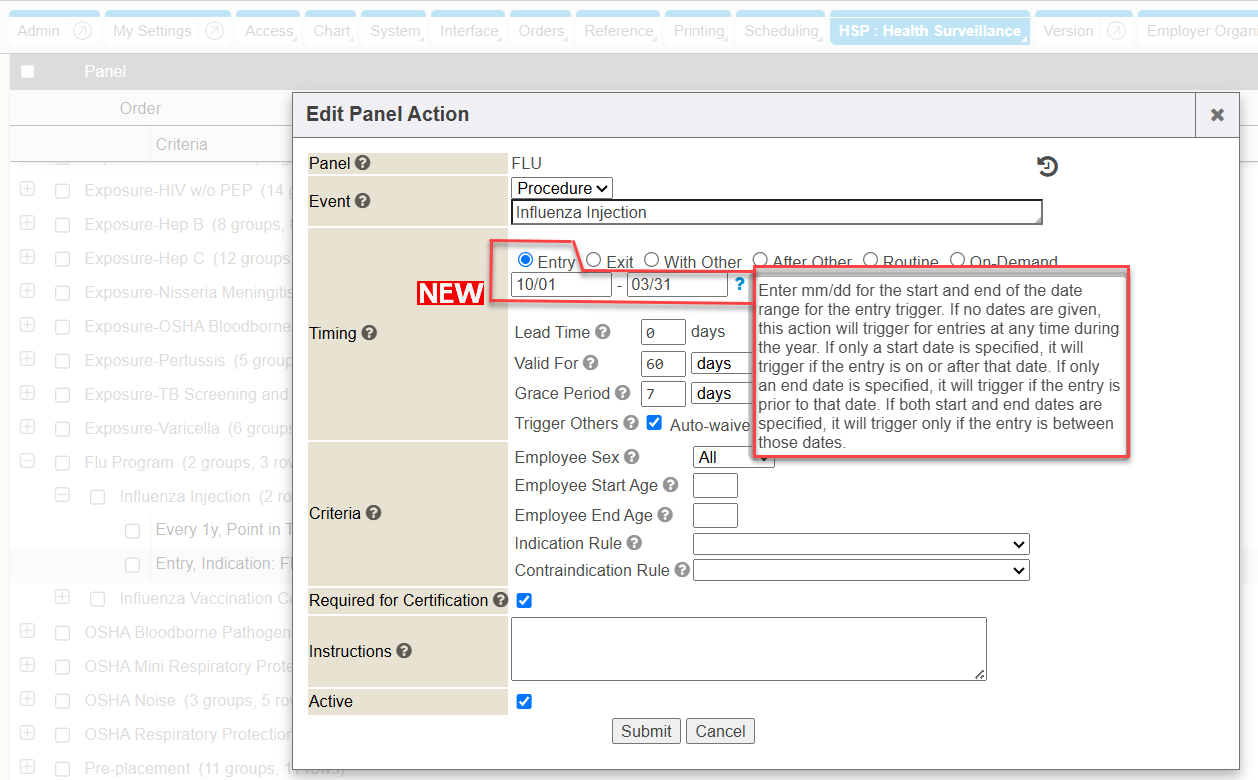The image size is (1258, 780).
Task: Click the Instructions help icon
Action: [x=404, y=651]
